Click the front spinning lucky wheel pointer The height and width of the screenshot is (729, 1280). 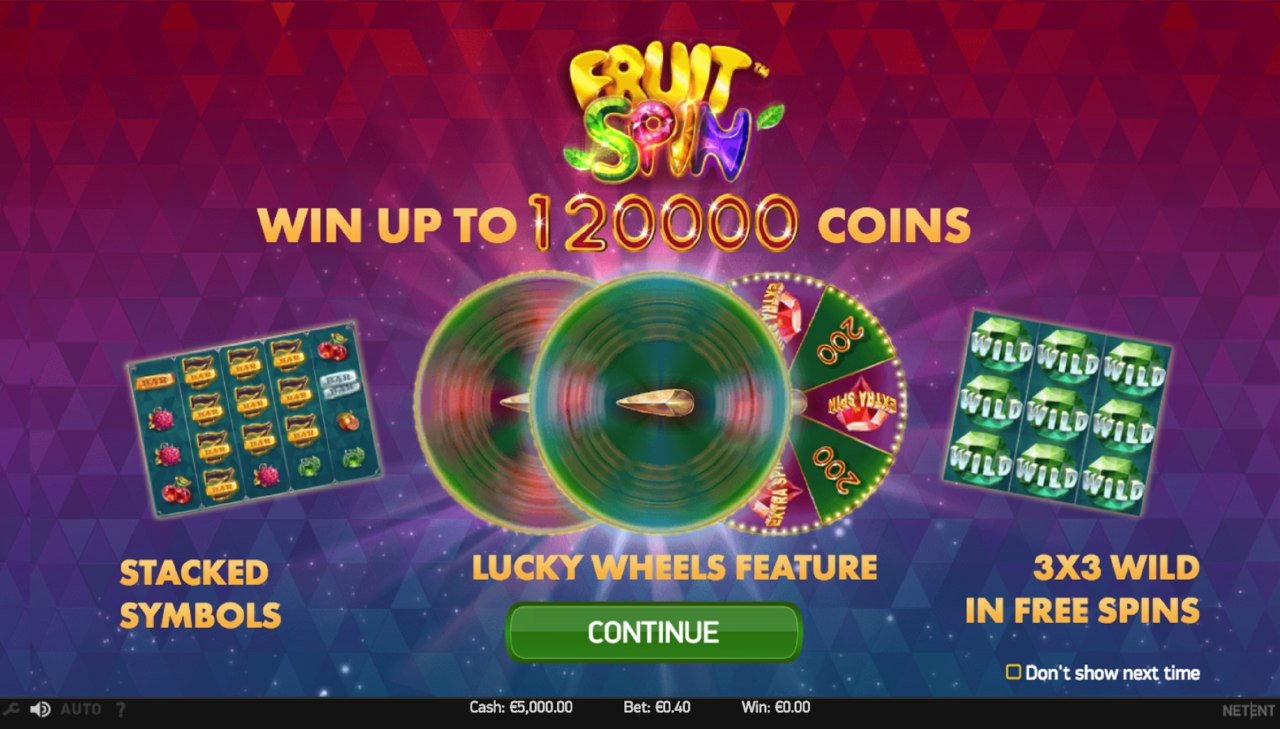coord(650,403)
